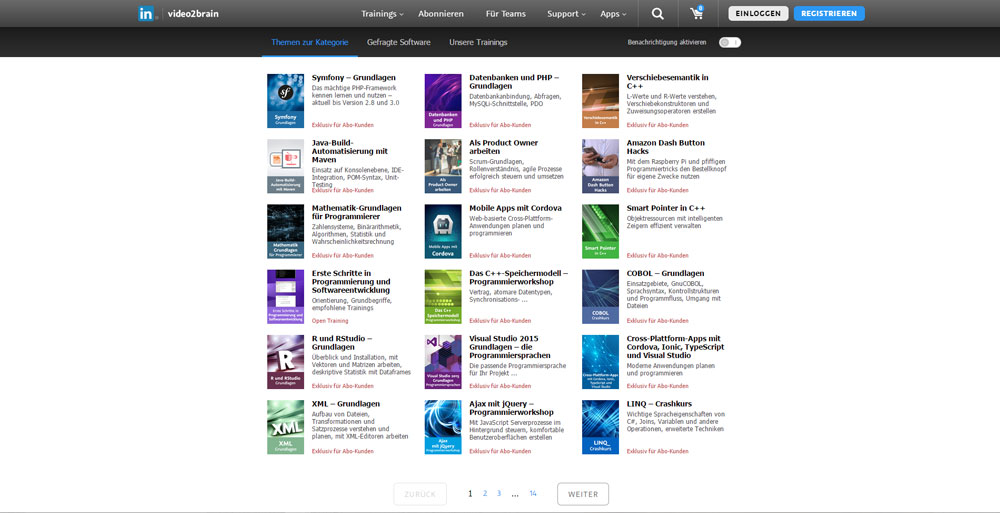Viewport: 1000px width, 513px height.
Task: Click the Weiter pagination button
Action: coord(583,494)
